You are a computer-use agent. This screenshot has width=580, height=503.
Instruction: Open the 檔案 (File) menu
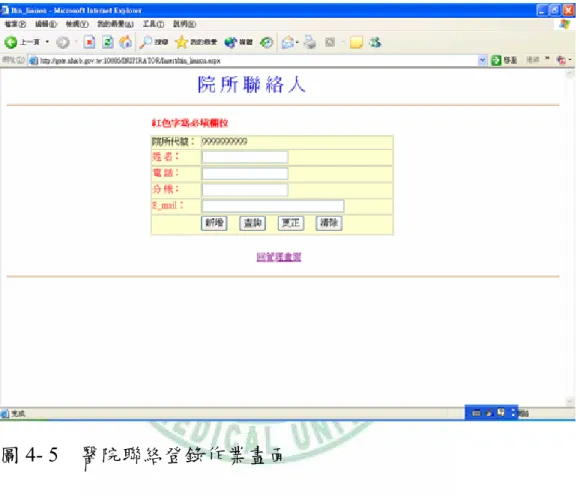[15, 24]
